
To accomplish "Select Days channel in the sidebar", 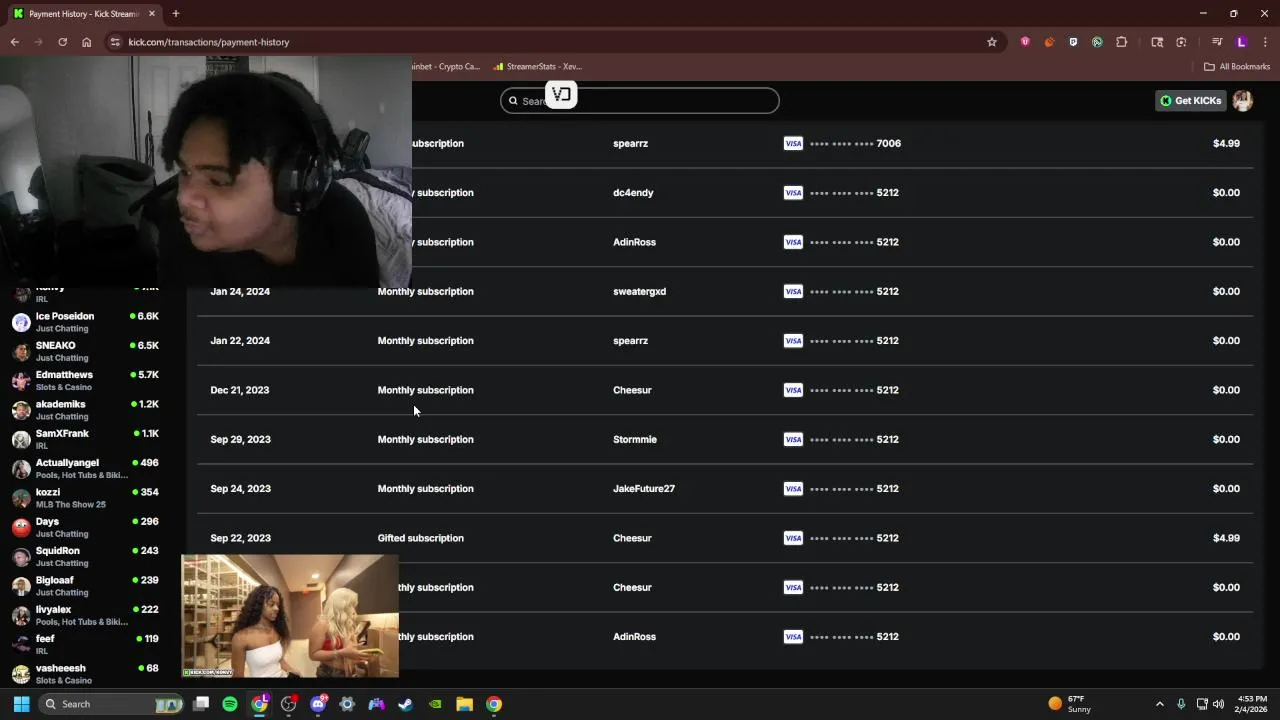I will coord(86,527).
